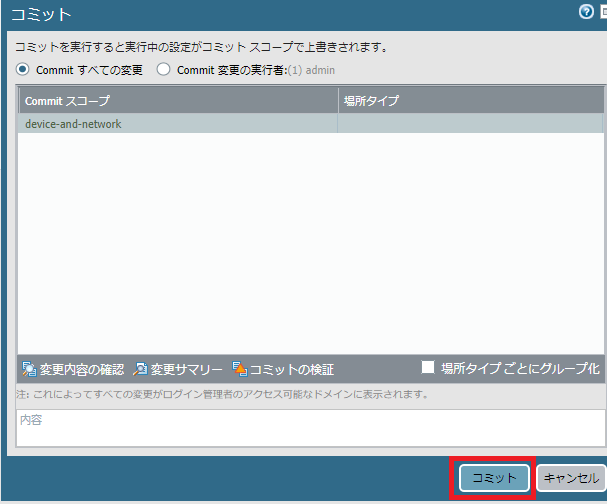Screen dimensions: 607x504
Task: Click the Preview Changes magnifier icon
Action: [x=29, y=369]
